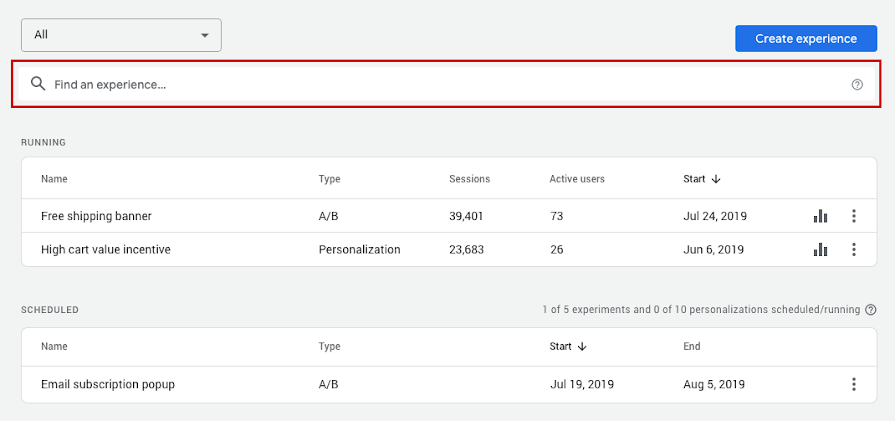
Task: Click the Running table Name column header
Action: 54,179
